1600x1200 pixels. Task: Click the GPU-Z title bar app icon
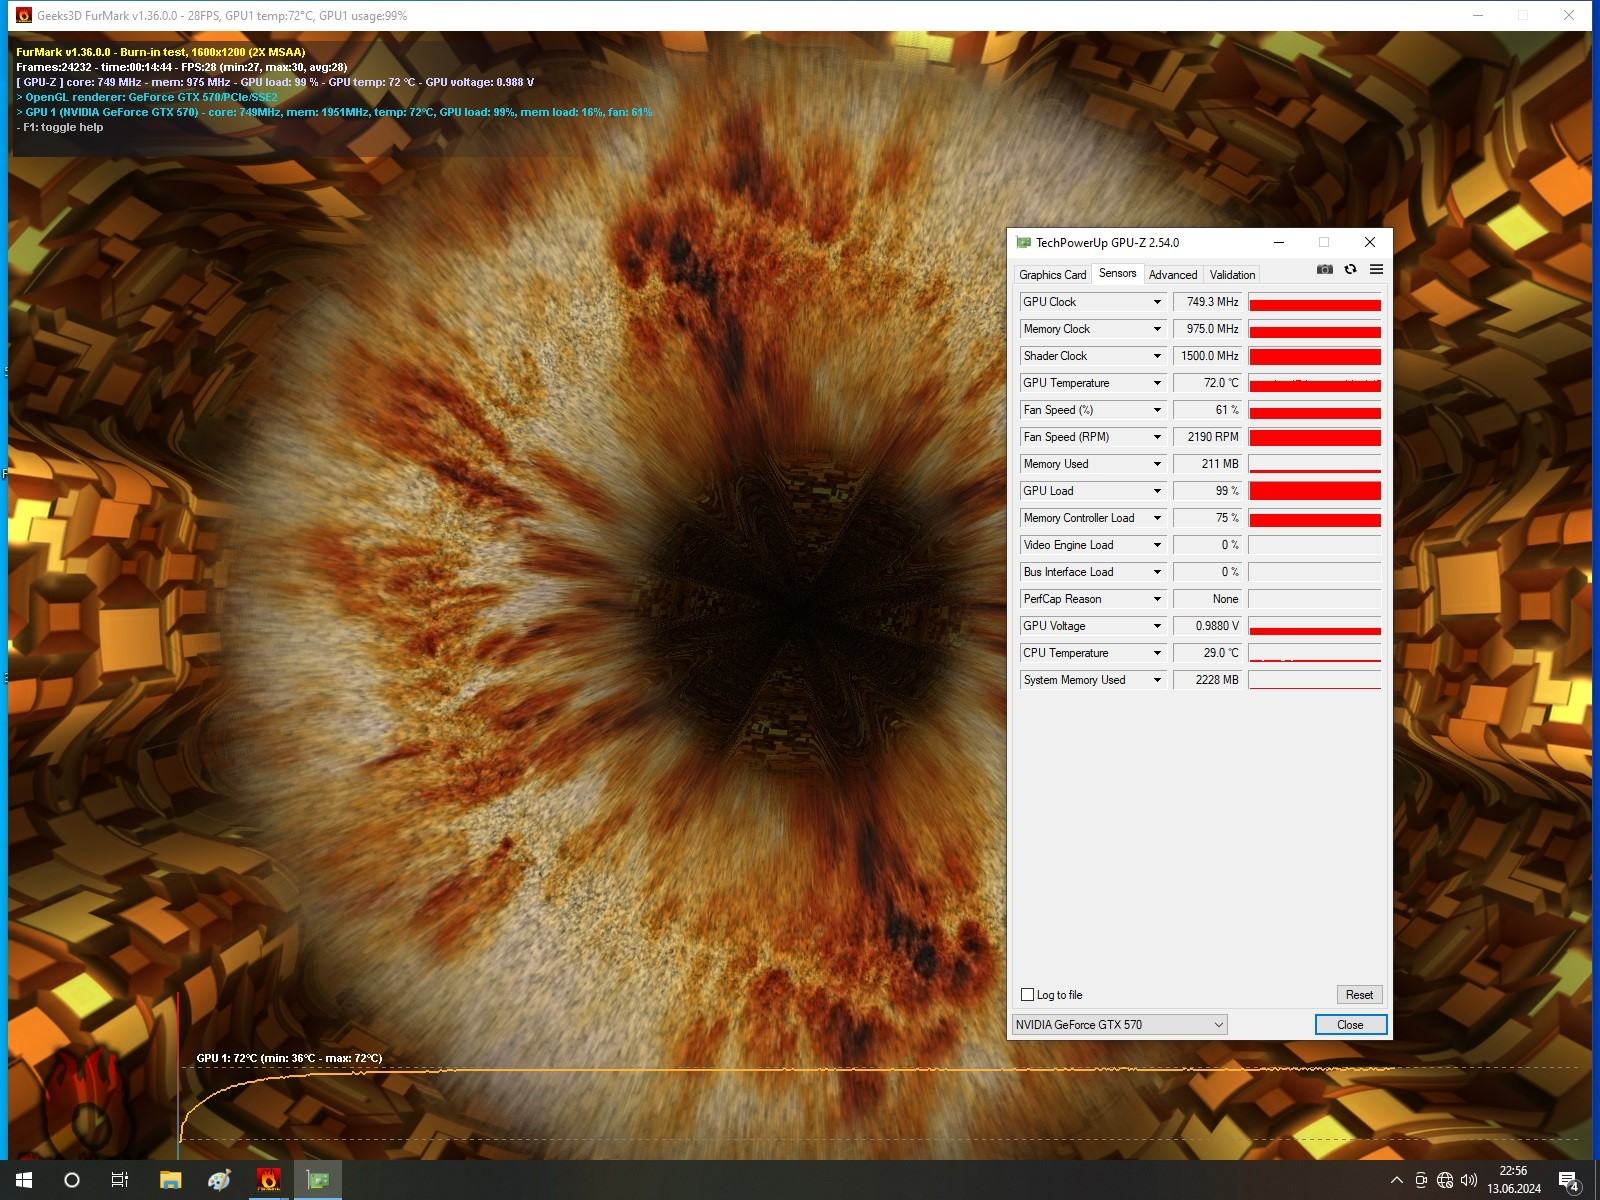click(x=1023, y=242)
